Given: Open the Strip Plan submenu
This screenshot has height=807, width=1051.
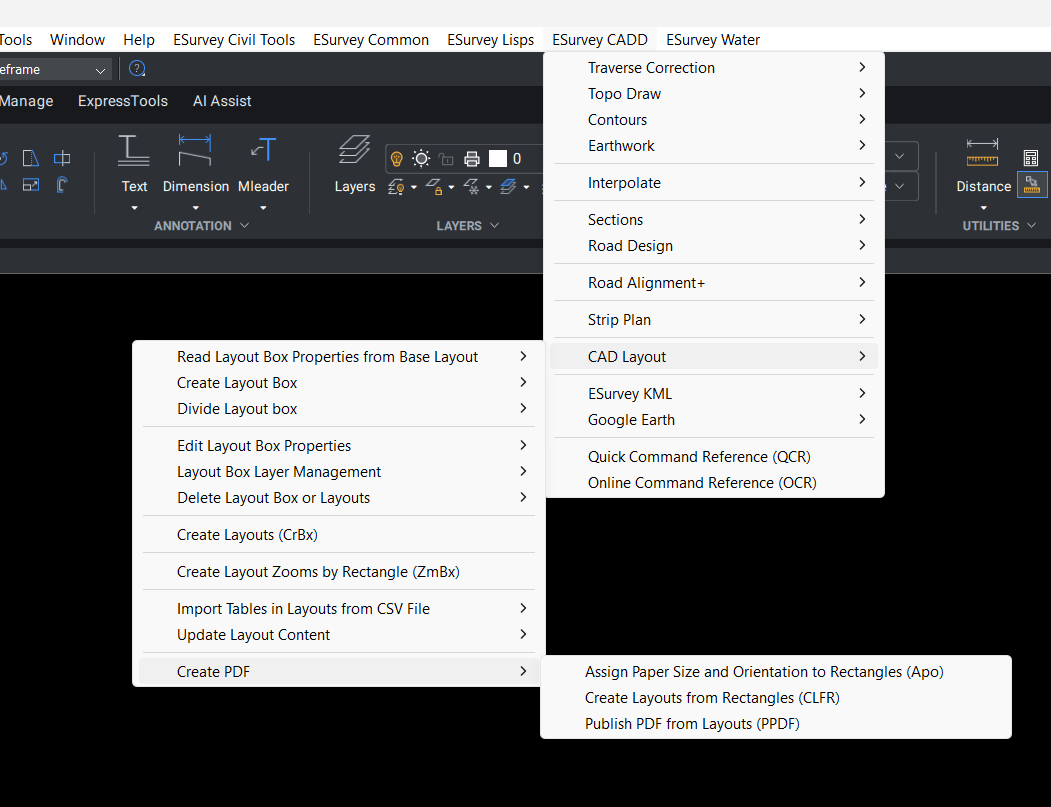Looking at the screenshot, I should click(x=714, y=320).
